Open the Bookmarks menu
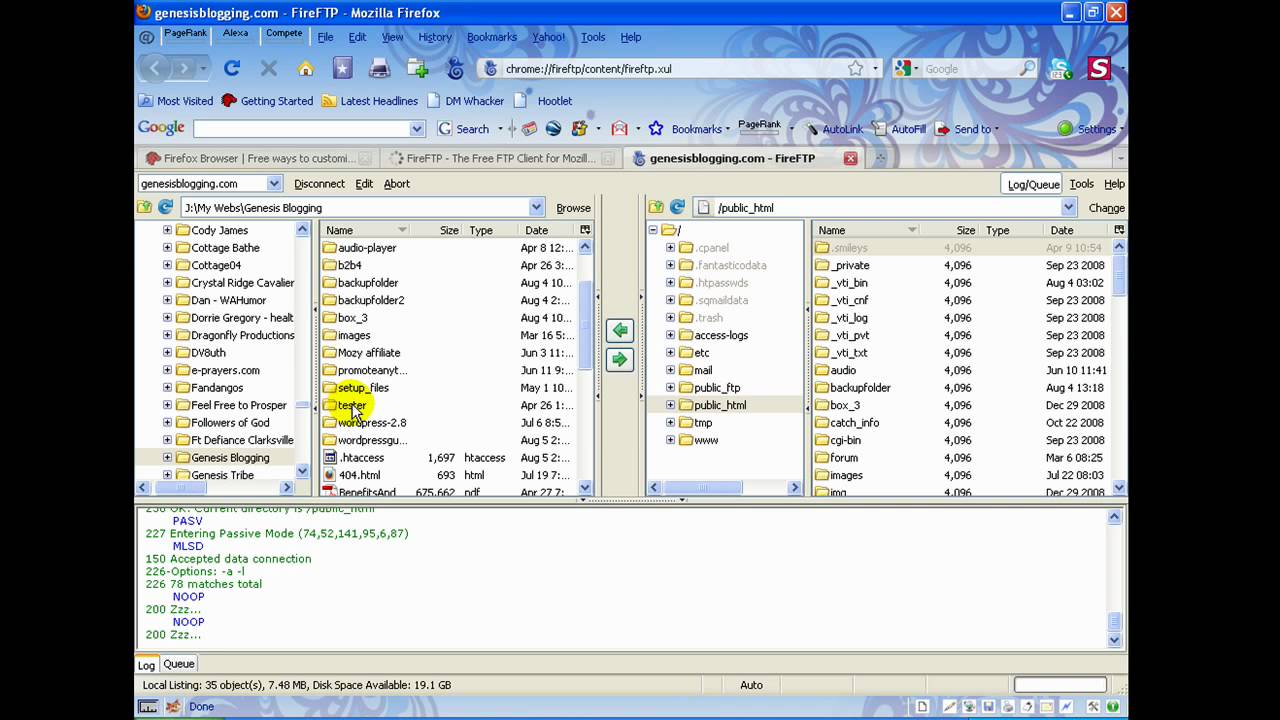 click(492, 37)
